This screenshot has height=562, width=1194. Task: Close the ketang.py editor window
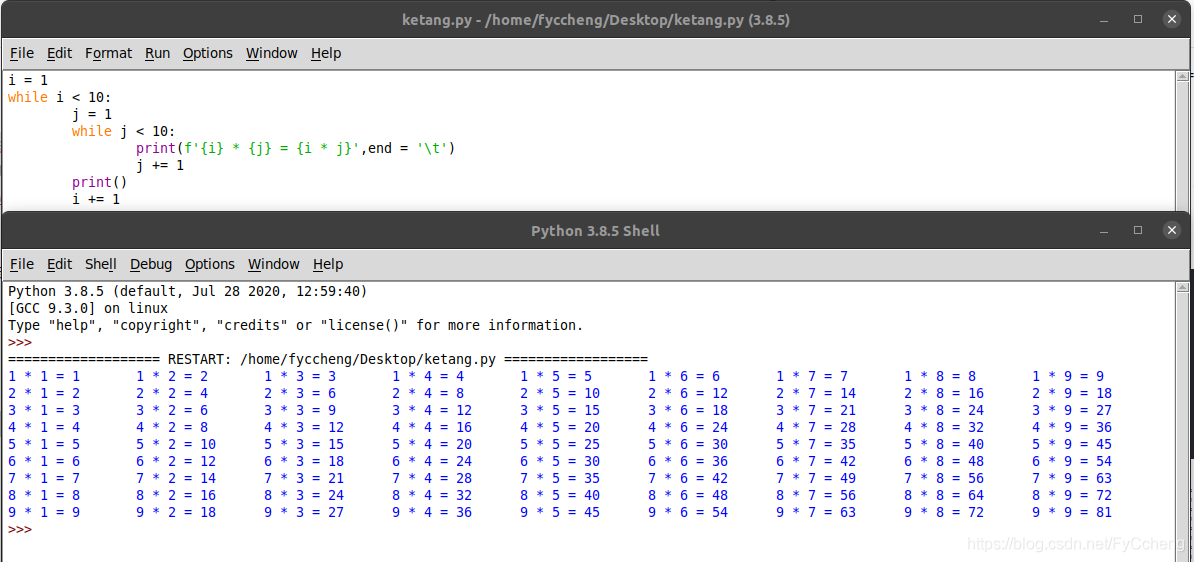[1173, 20]
